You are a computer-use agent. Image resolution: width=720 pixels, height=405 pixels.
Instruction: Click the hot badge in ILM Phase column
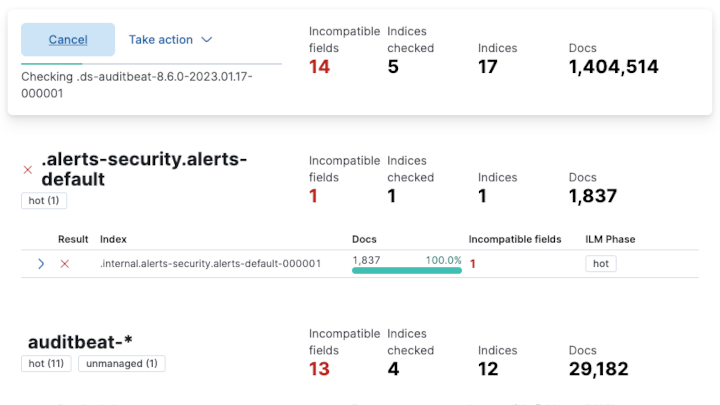point(601,264)
